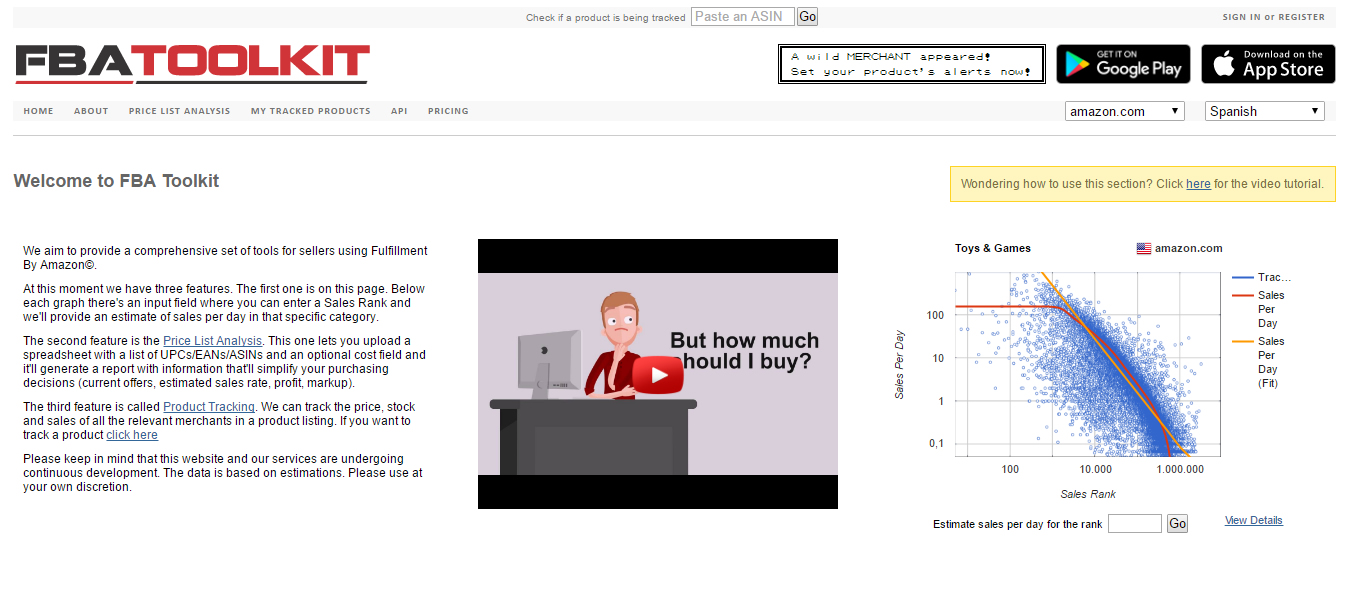The height and width of the screenshot is (591, 1349).
Task: Click Go next to the ASIN field
Action: [807, 17]
